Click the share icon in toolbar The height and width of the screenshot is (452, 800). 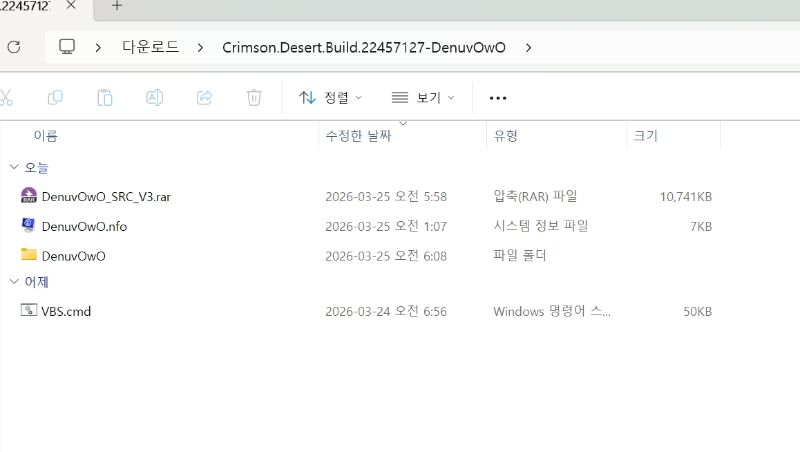(204, 97)
